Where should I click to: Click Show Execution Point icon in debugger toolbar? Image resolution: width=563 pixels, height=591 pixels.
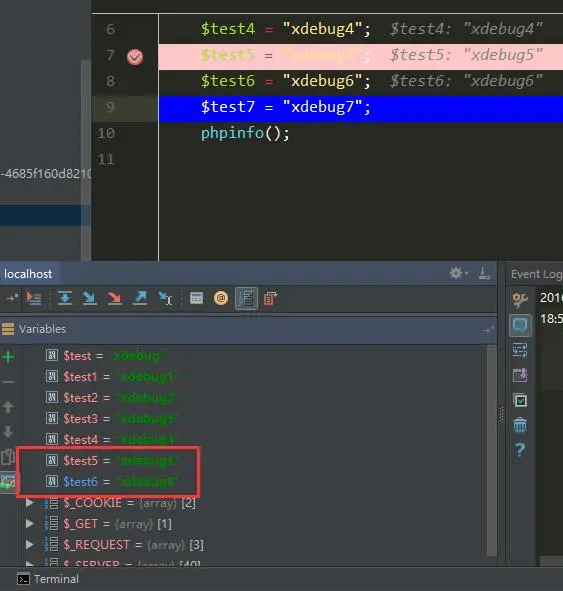point(34,298)
